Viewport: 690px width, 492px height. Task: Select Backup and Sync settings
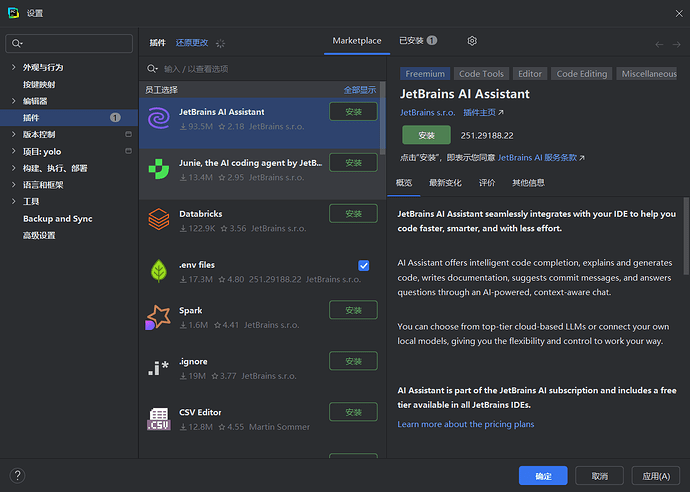58,219
